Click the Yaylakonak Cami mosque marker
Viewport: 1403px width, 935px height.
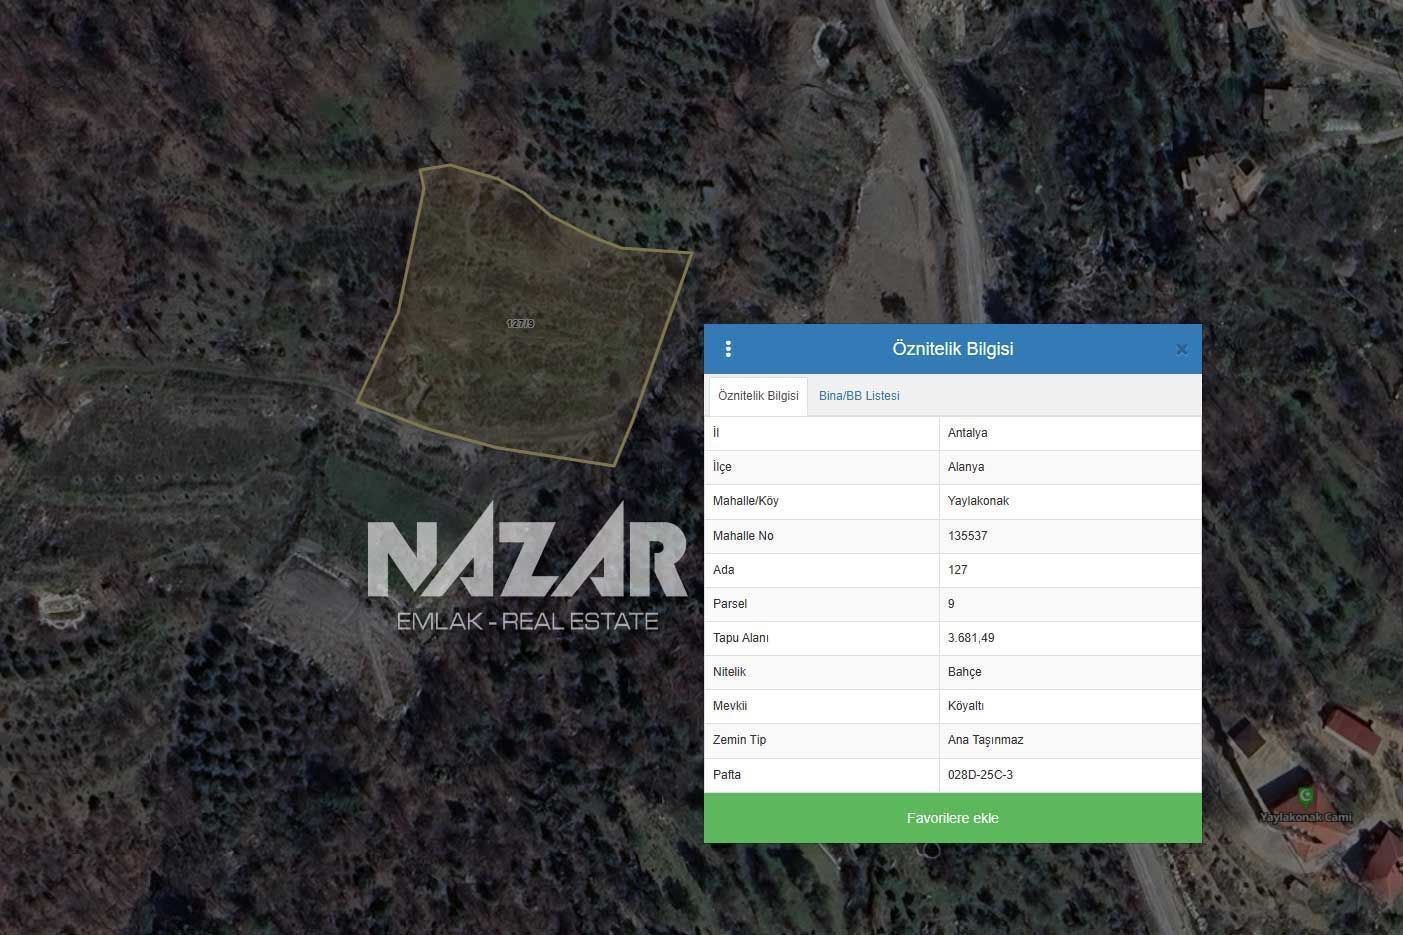[x=1305, y=797]
